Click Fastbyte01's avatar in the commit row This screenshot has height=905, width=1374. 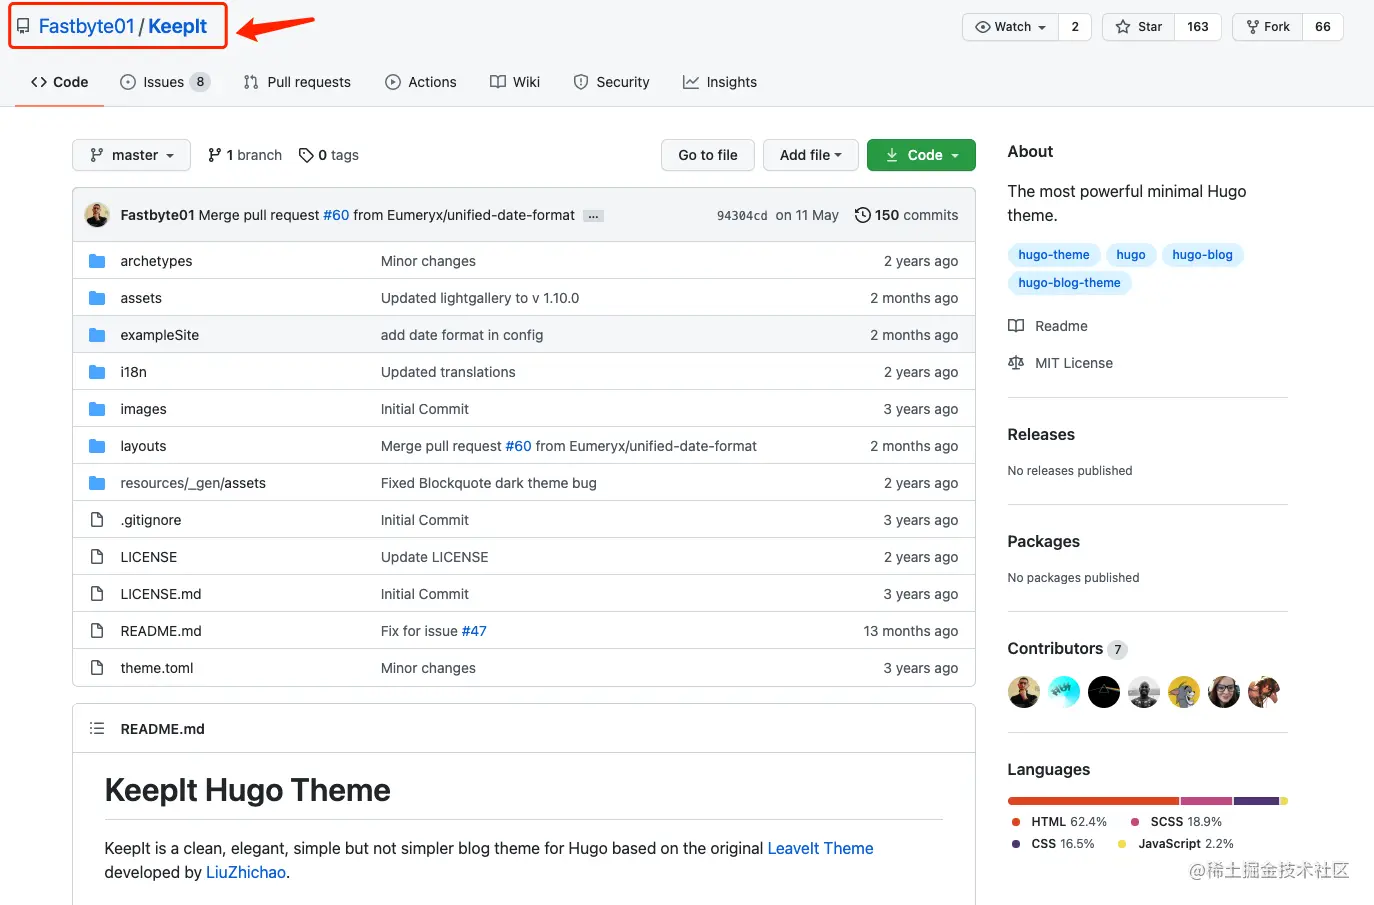click(97, 215)
